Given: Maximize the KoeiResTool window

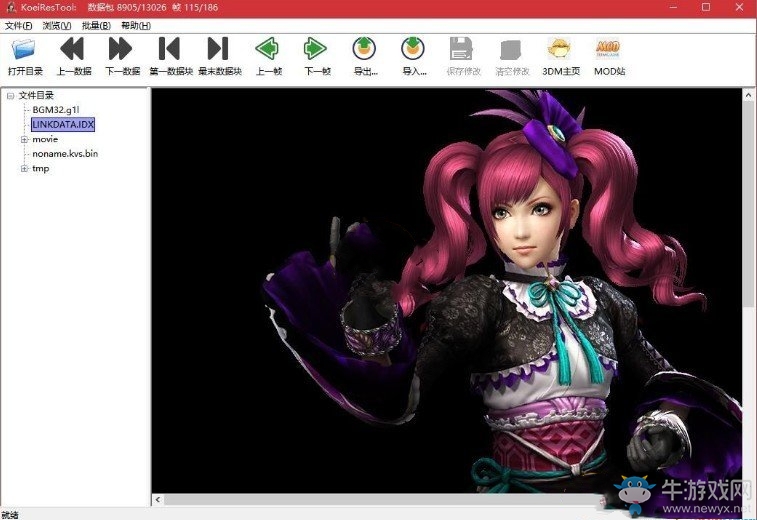Looking at the screenshot, I should click(706, 7).
